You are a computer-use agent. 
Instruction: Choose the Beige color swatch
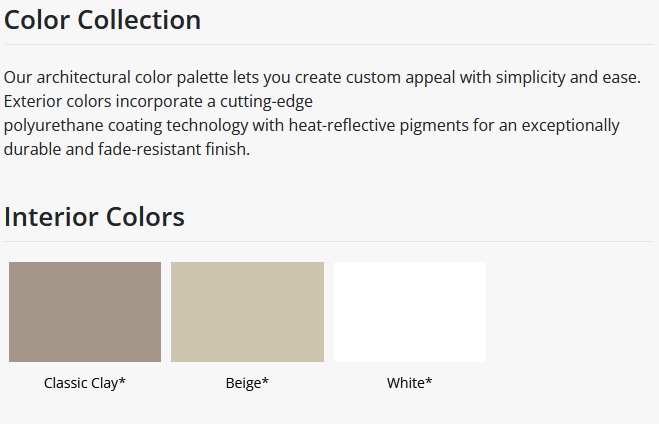(247, 312)
